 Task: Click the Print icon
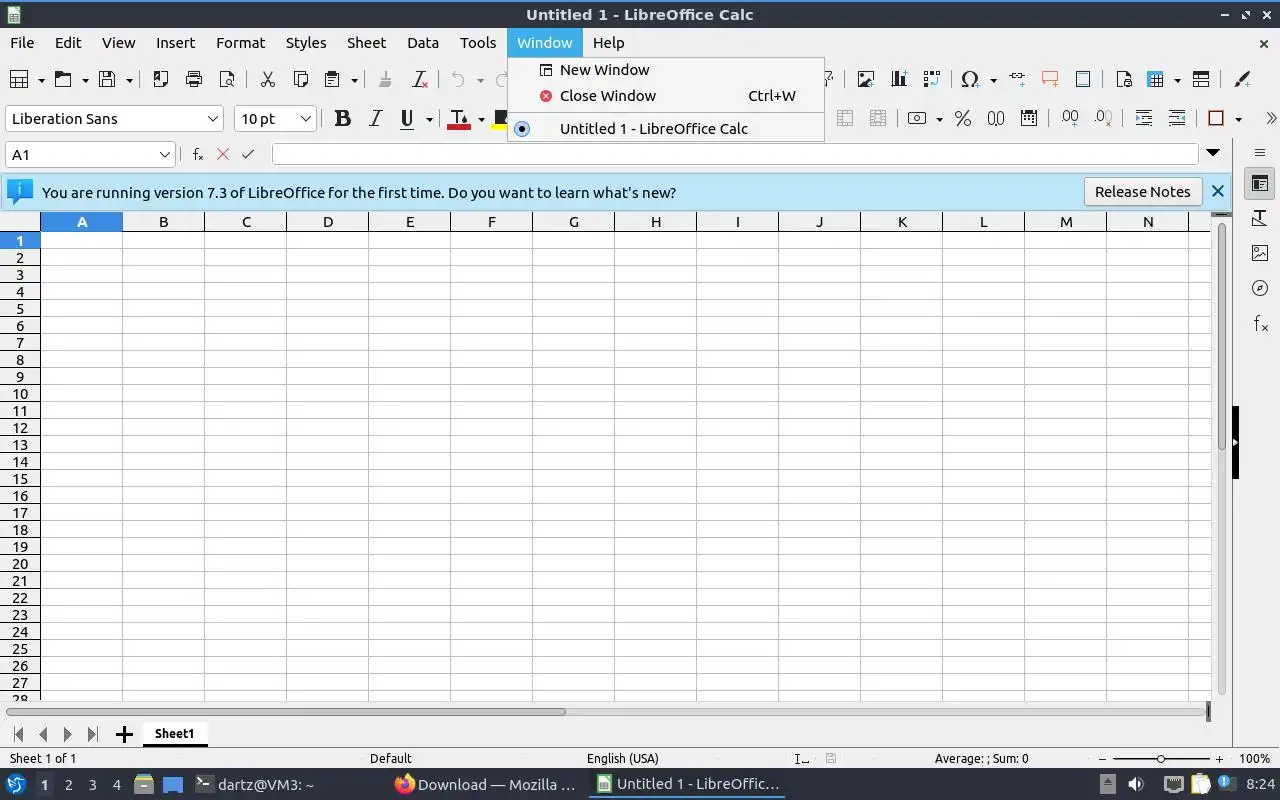(194, 79)
